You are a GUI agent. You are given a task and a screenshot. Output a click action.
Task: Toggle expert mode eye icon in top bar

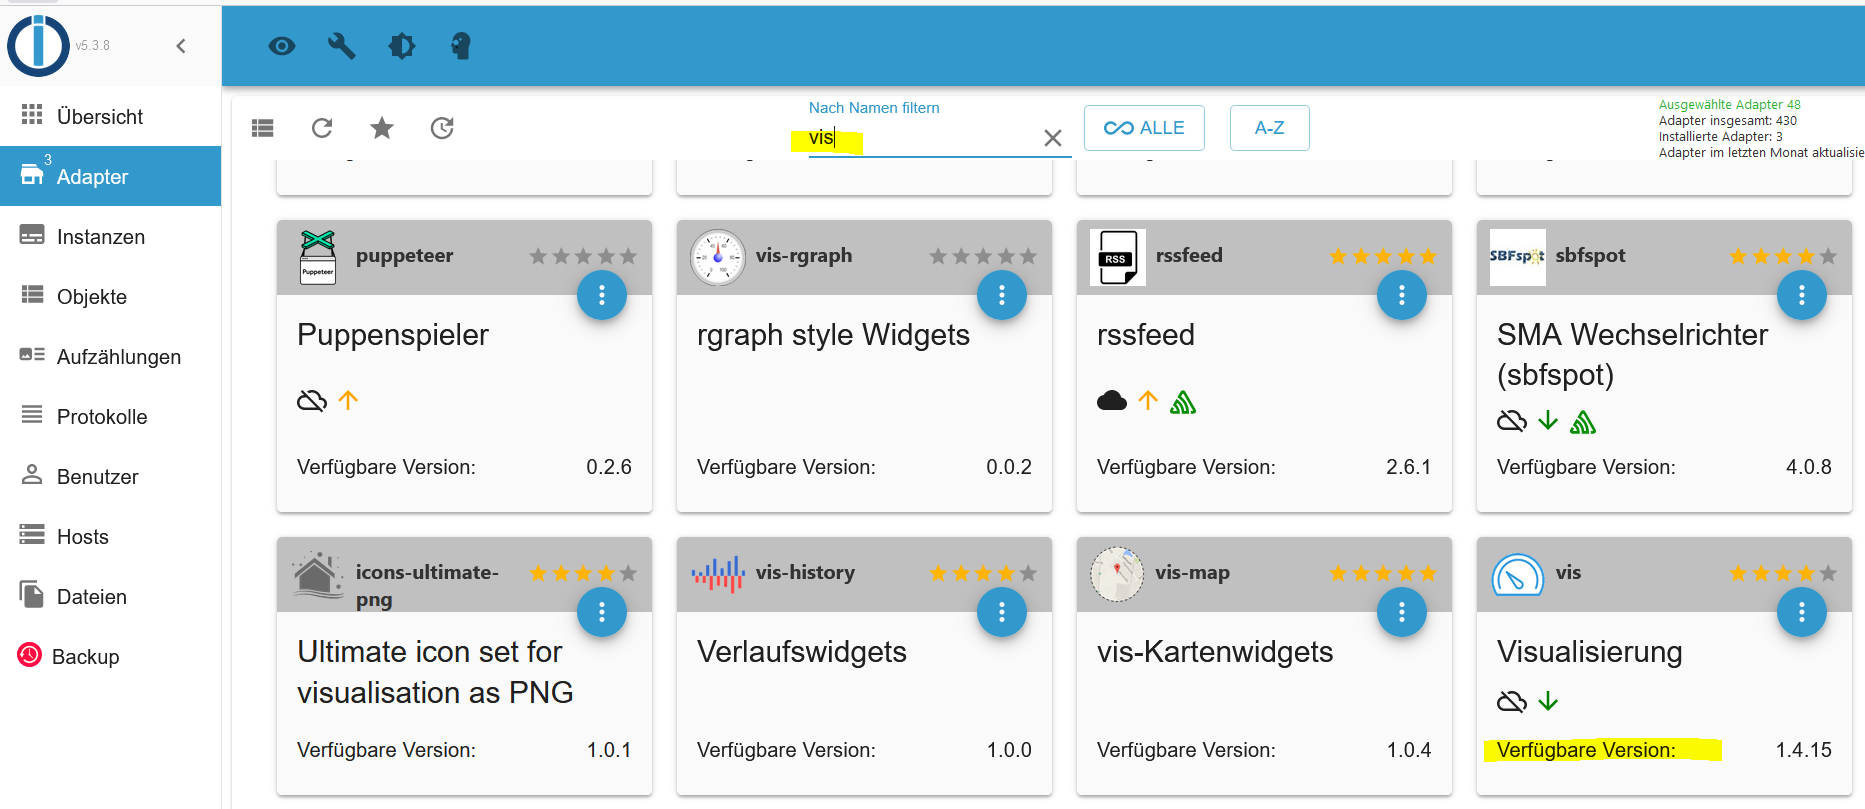coord(282,46)
